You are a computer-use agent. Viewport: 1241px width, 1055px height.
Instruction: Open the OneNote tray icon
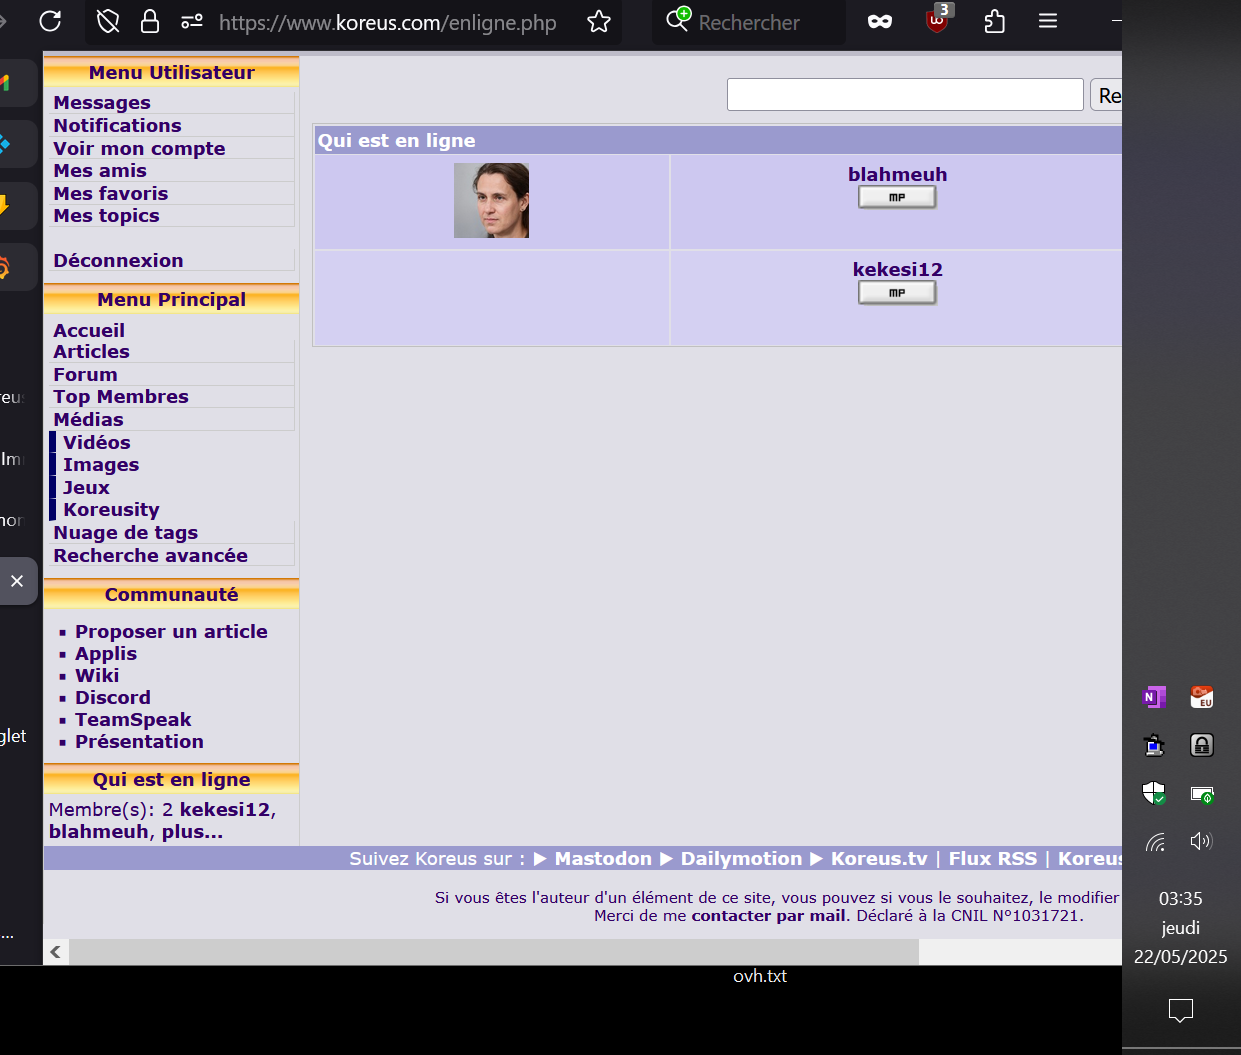click(1154, 697)
